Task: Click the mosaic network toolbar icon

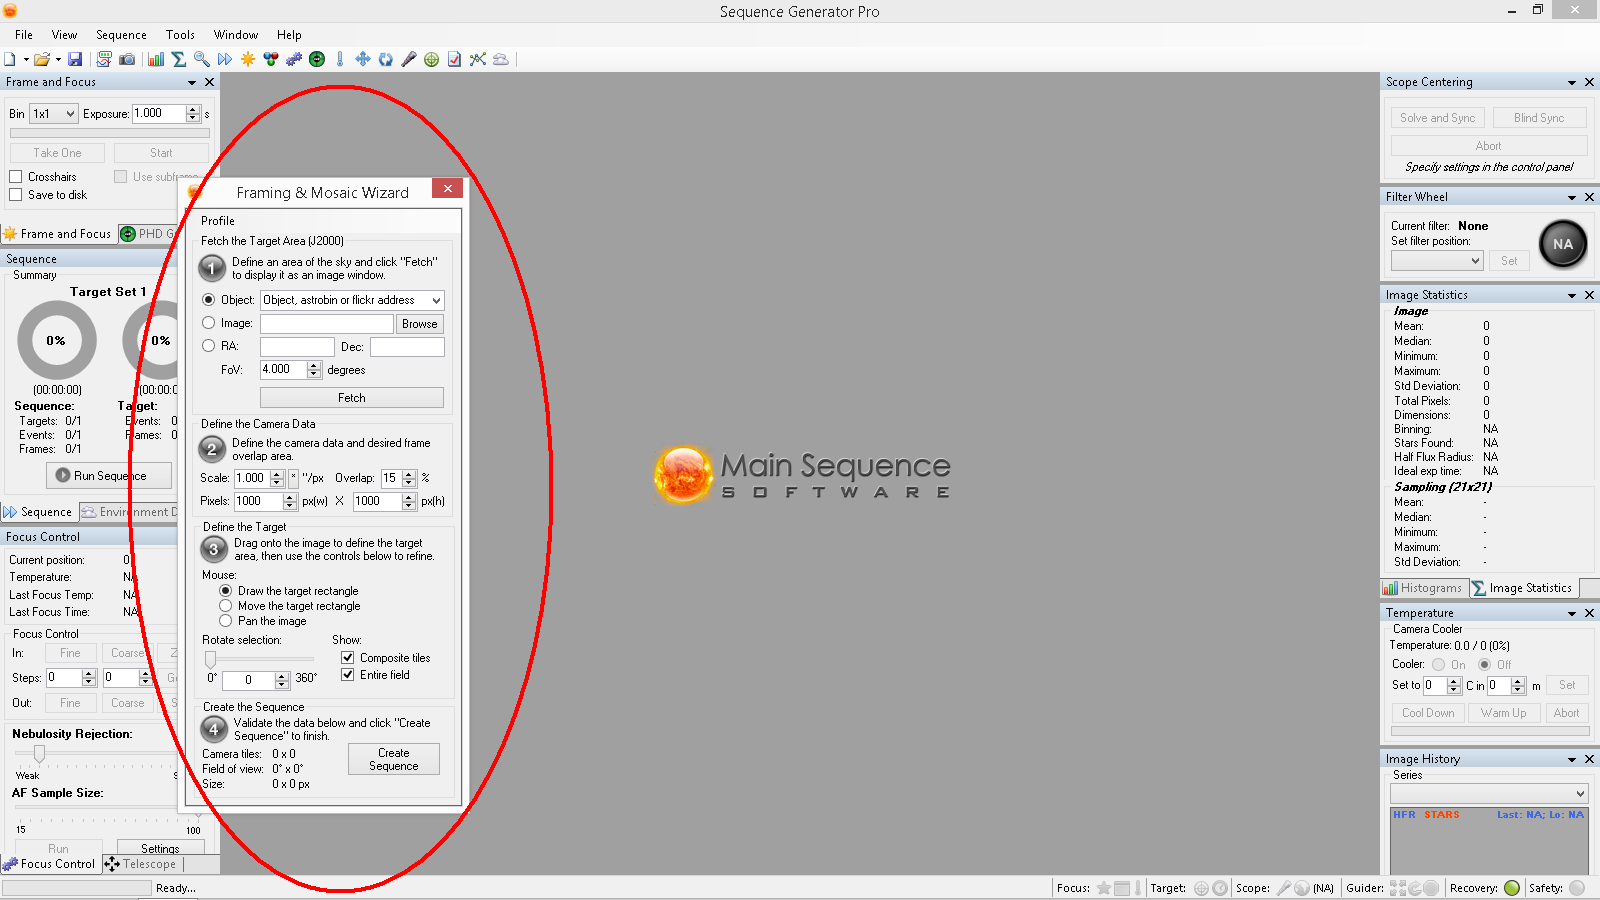Action: tap(478, 60)
